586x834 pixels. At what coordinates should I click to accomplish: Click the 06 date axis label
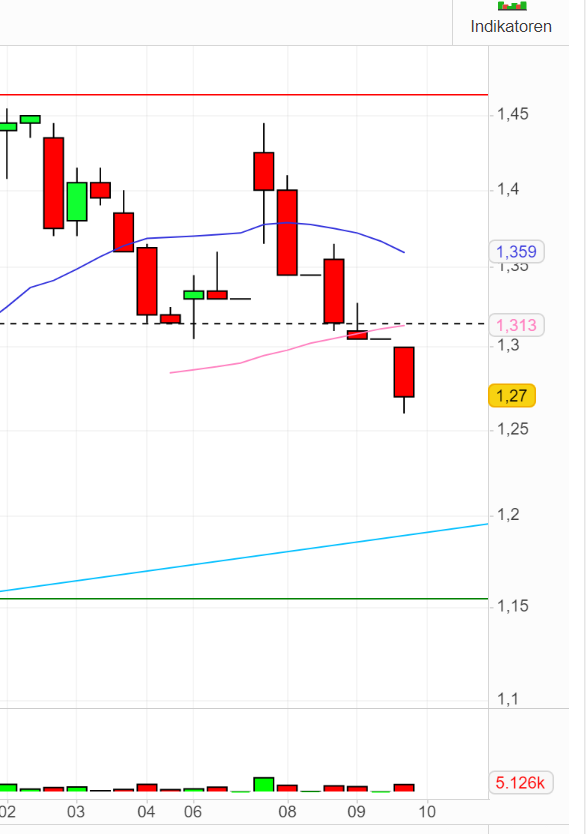(x=193, y=812)
